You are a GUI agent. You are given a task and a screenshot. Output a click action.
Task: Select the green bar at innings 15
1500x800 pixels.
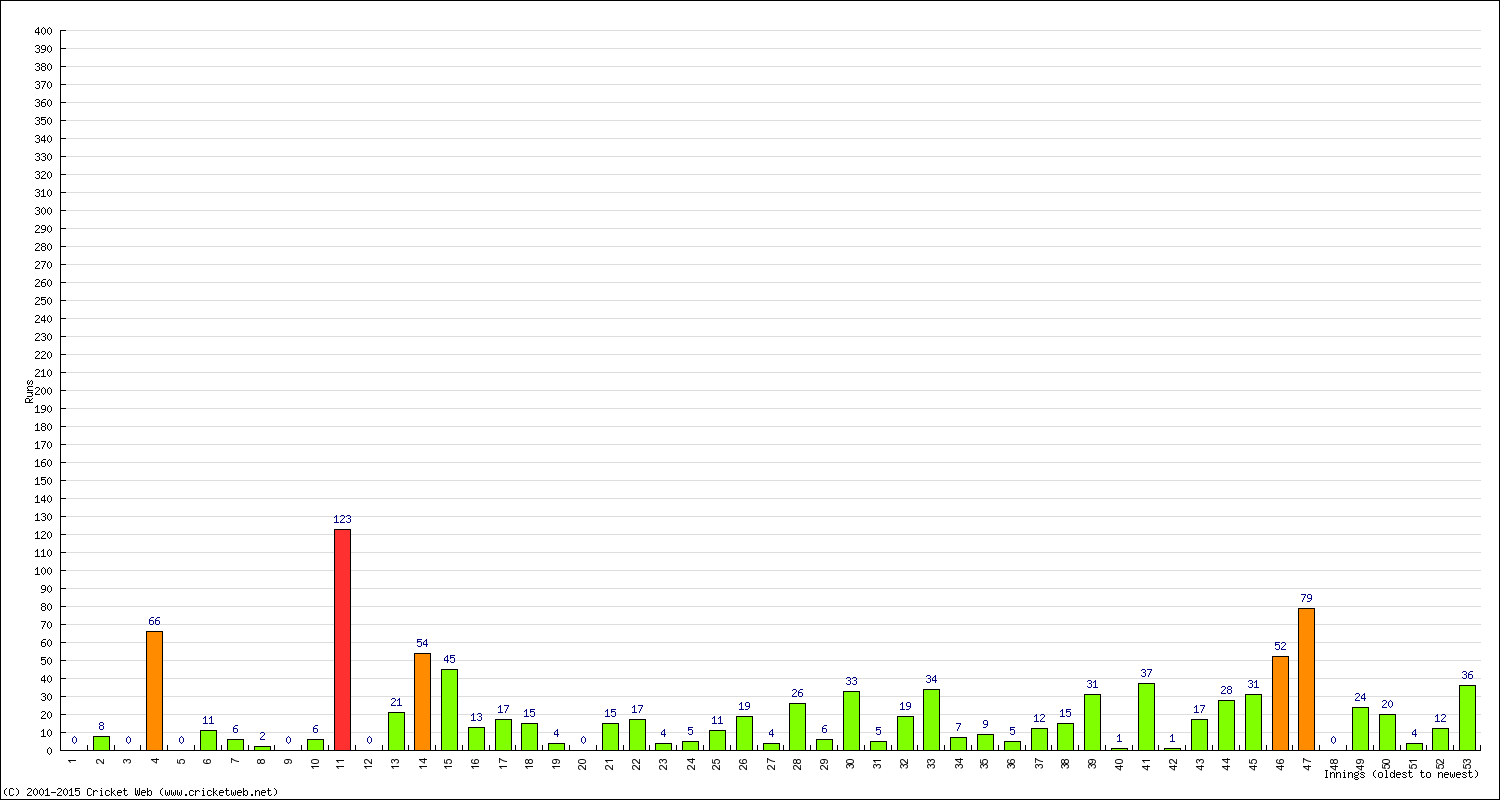point(449,709)
